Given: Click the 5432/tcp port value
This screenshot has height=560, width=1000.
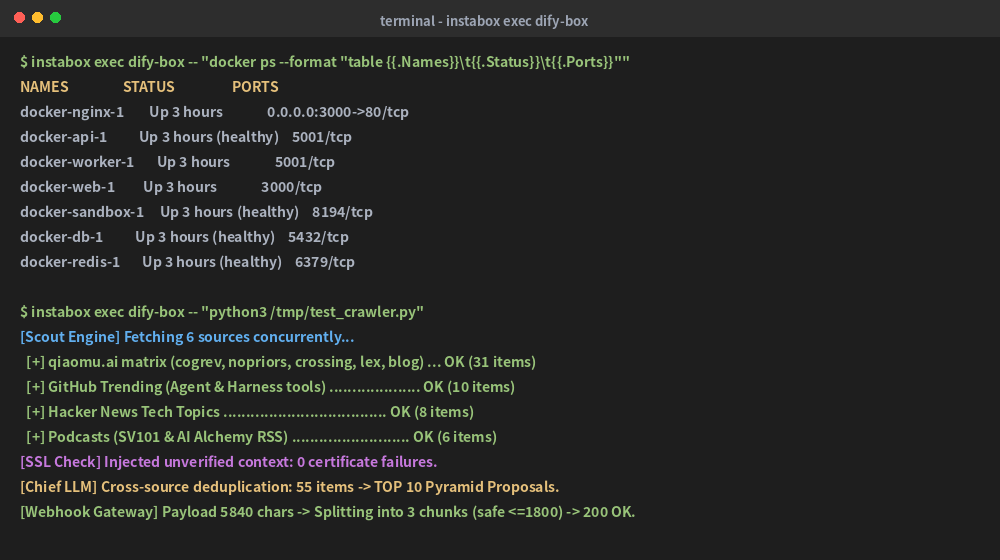Looking at the screenshot, I should [318, 237].
